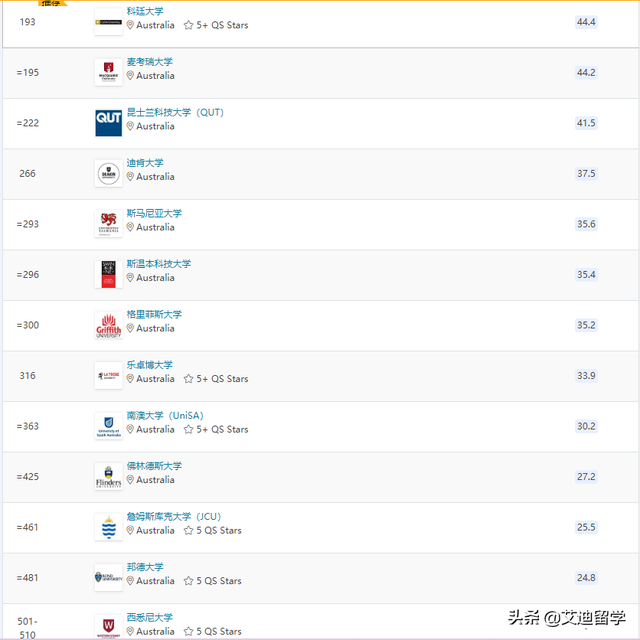Open 南澳大学 (UniSA) link
Image resolution: width=640 pixels, height=640 pixels.
coord(165,416)
